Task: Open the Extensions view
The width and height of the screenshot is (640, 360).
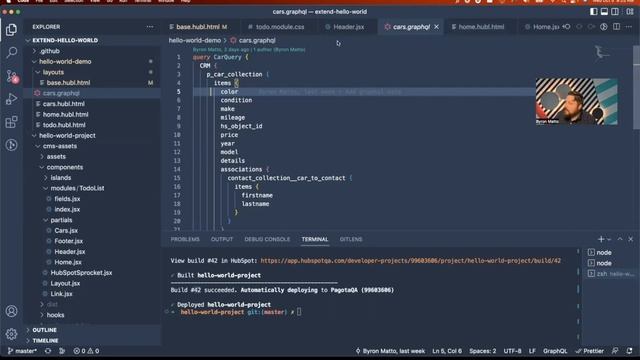Action: (11, 122)
